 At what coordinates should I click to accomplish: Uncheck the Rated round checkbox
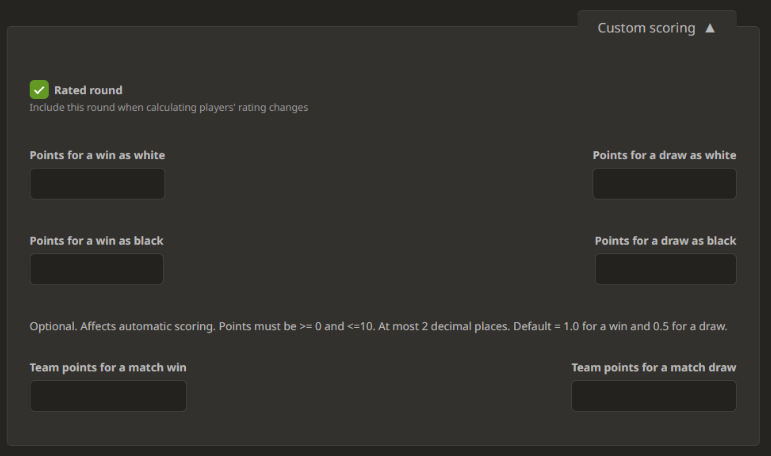[39, 90]
